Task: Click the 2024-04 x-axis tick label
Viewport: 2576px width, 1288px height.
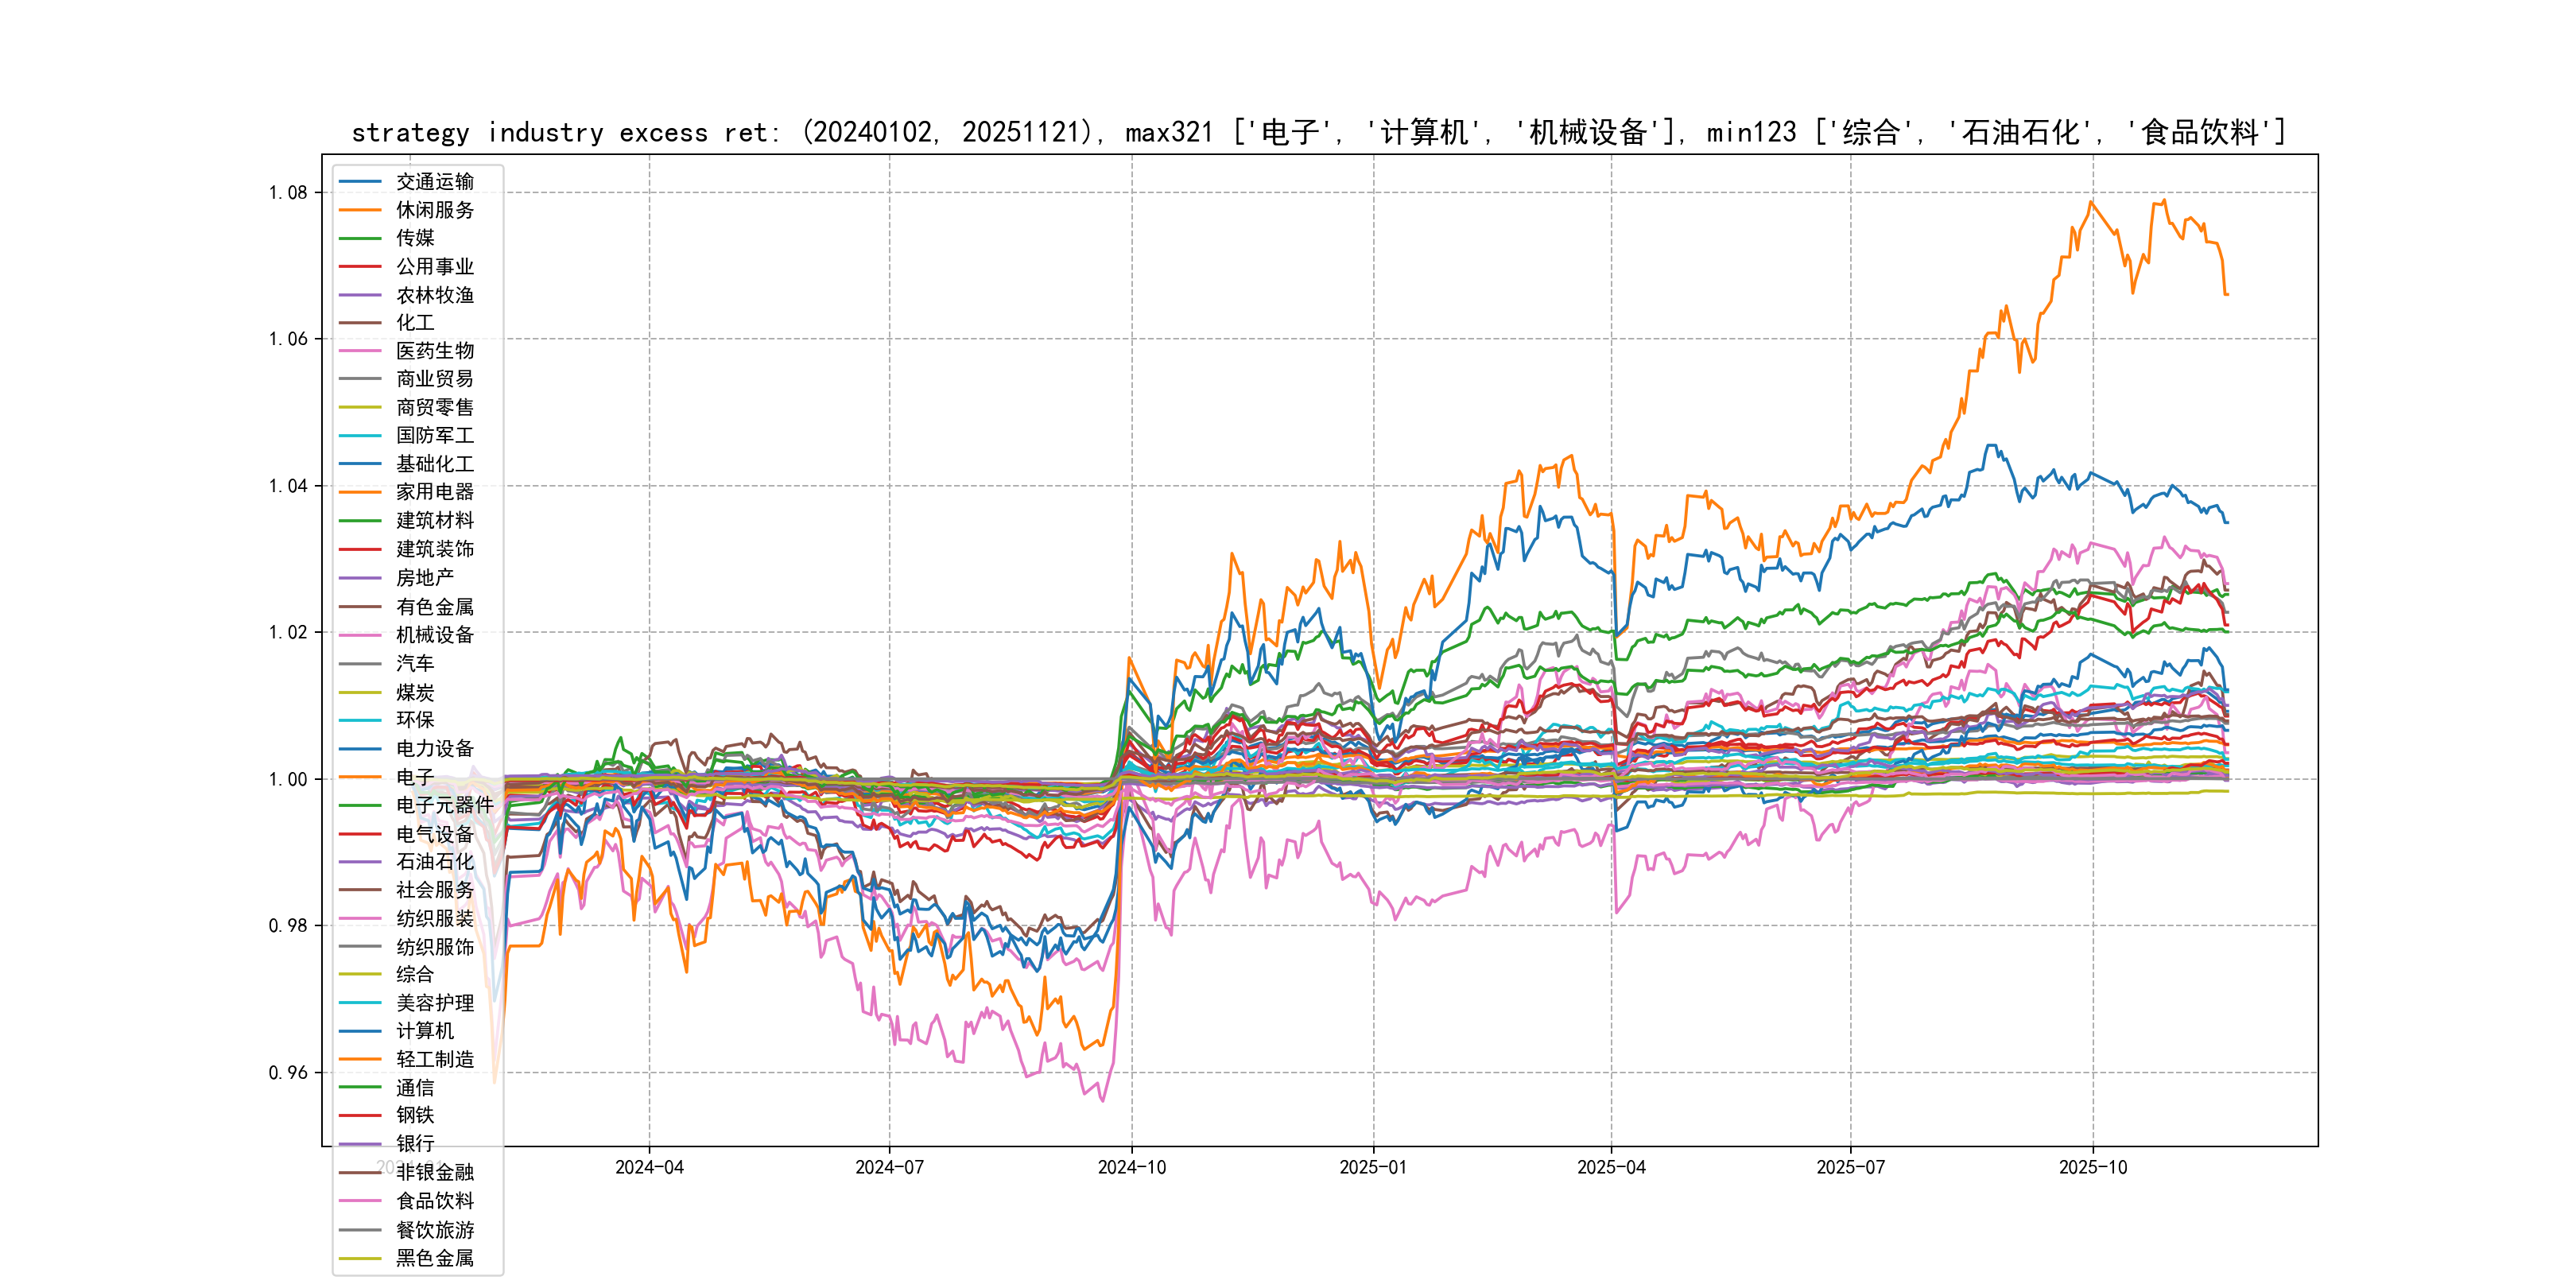Action: pyautogui.click(x=649, y=1167)
